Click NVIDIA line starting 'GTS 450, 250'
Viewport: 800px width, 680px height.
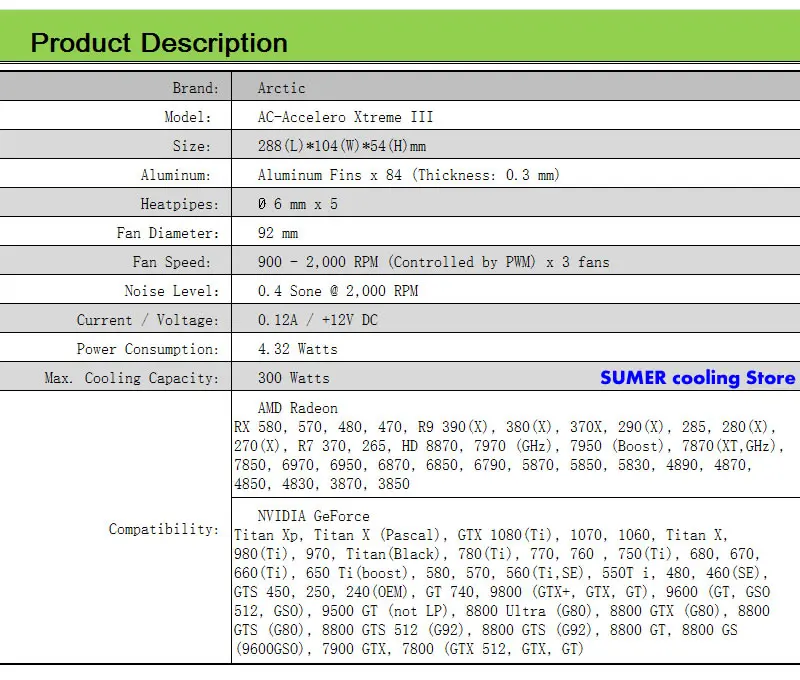[x=502, y=592]
